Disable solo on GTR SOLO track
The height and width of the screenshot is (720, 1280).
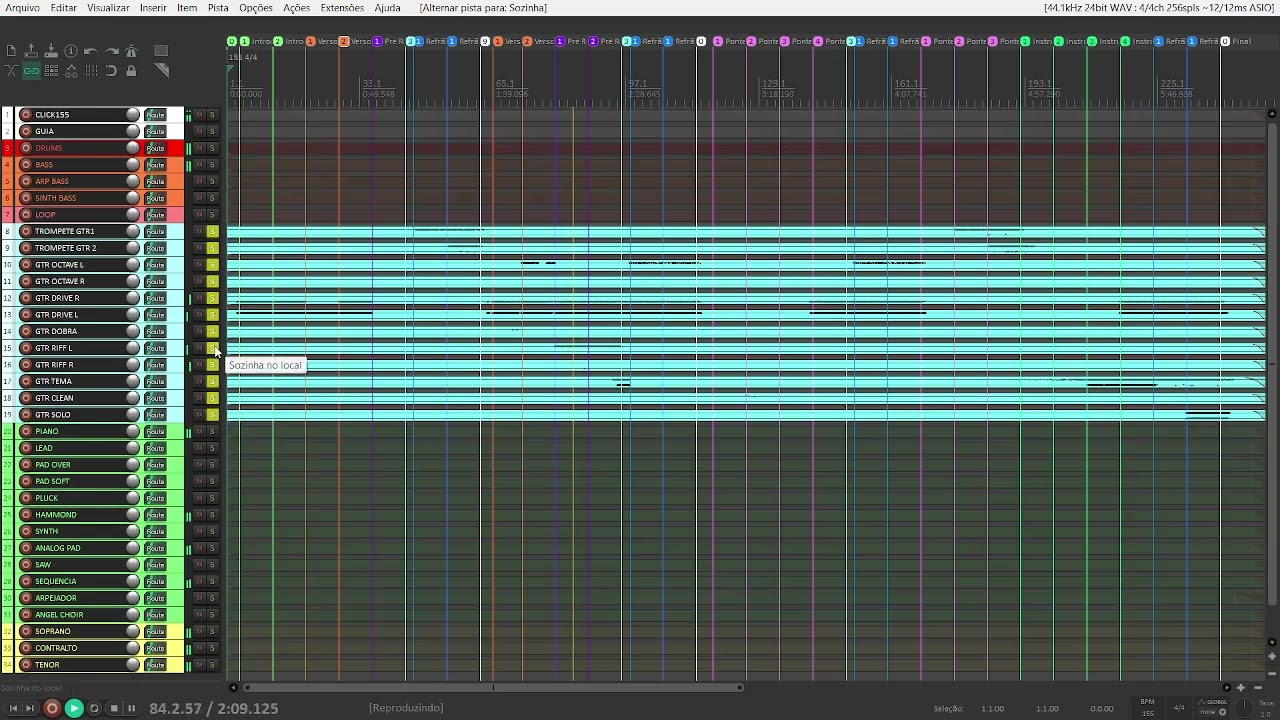click(212, 415)
